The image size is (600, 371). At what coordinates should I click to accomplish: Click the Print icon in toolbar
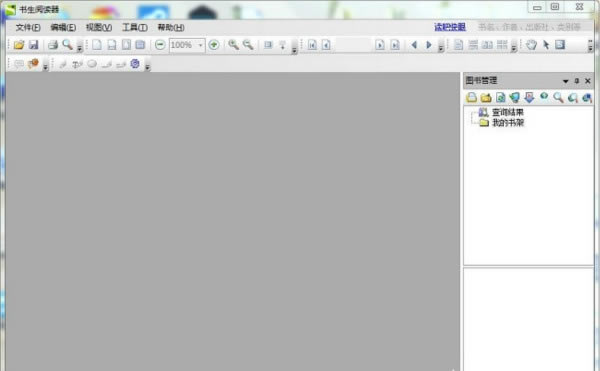pos(52,45)
